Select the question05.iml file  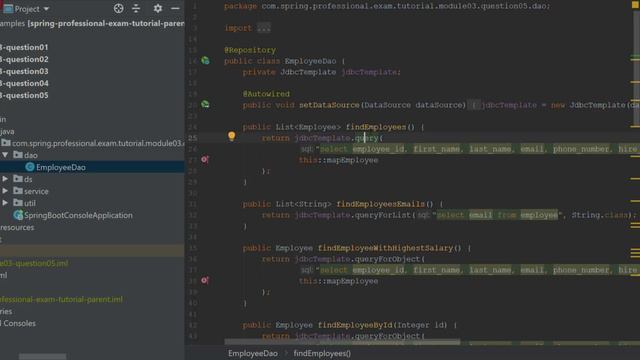click(x=34, y=263)
